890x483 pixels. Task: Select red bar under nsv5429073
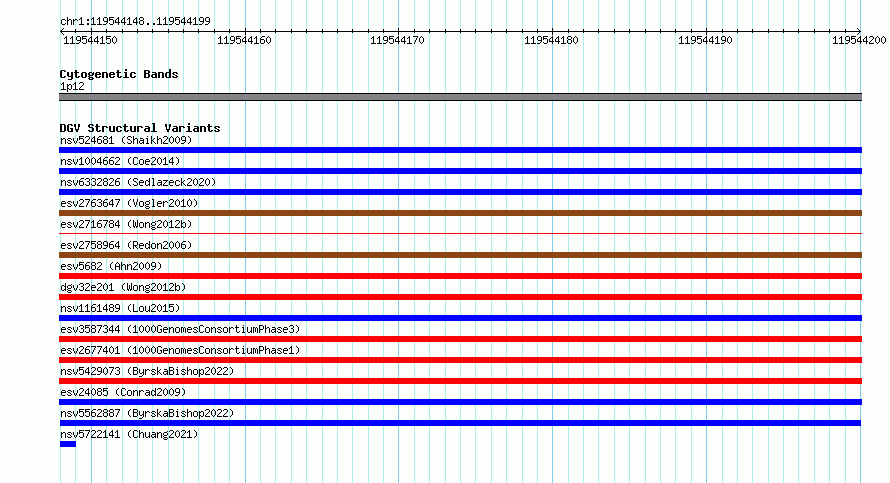460,381
